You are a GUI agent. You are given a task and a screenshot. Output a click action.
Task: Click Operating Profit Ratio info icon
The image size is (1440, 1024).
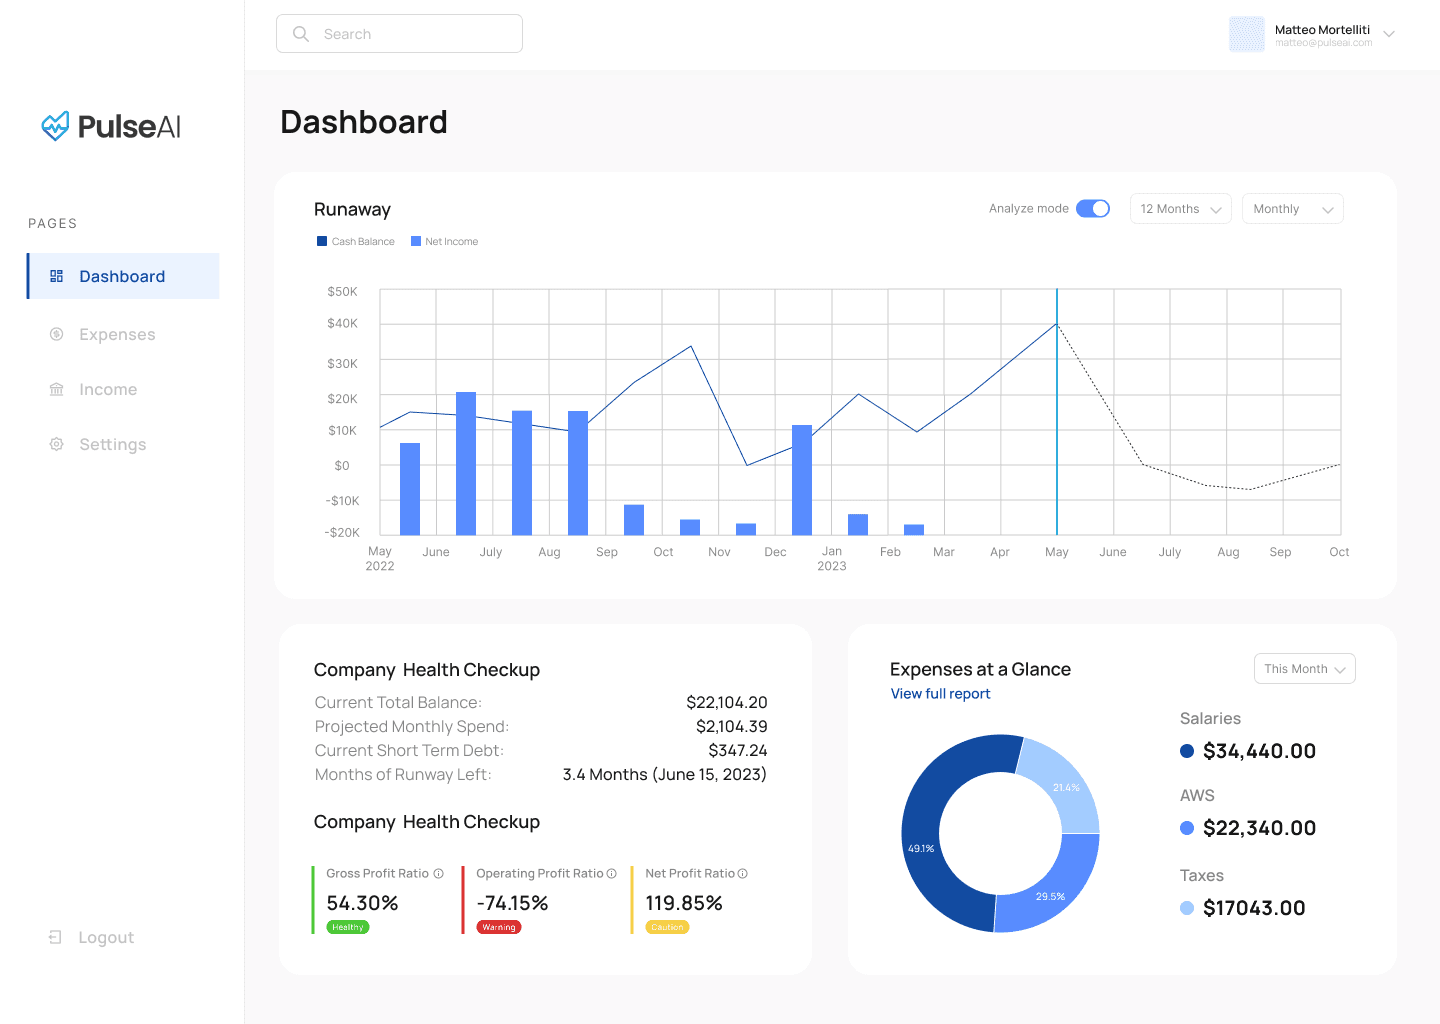612,874
